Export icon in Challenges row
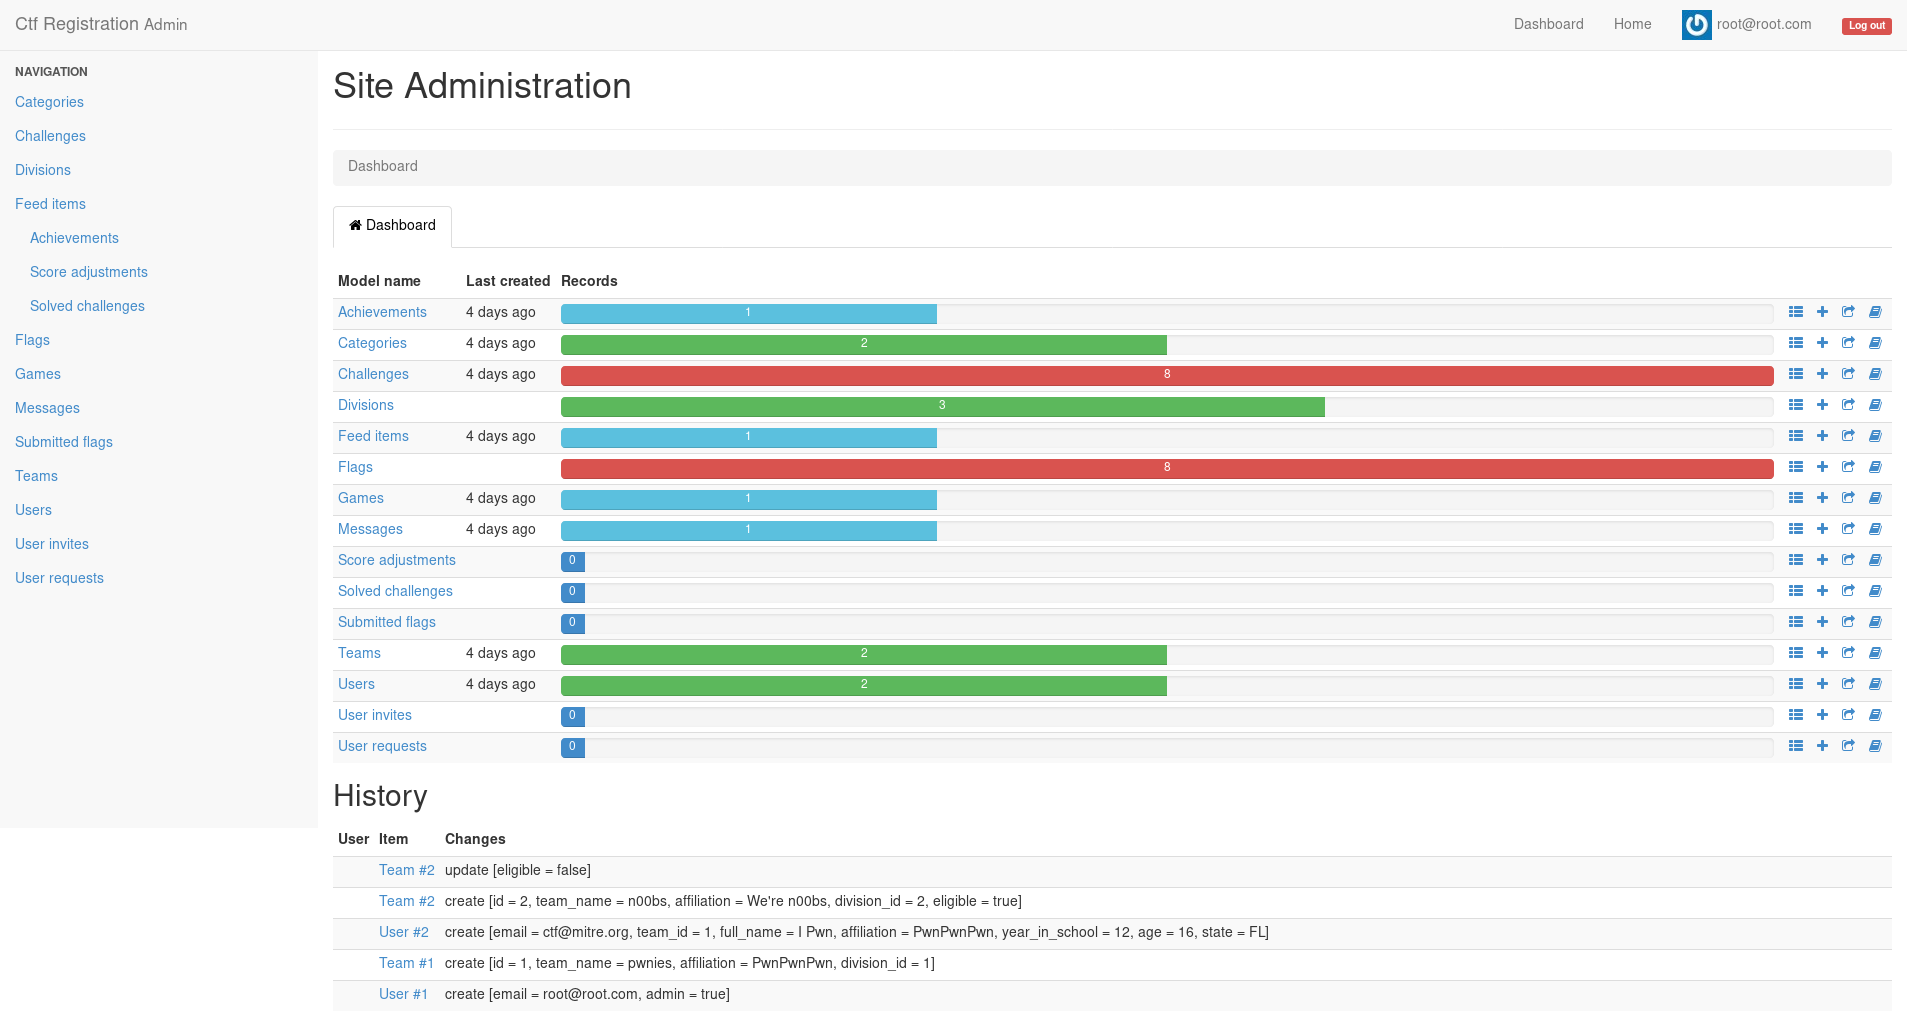The image size is (1907, 1031). tap(1848, 374)
